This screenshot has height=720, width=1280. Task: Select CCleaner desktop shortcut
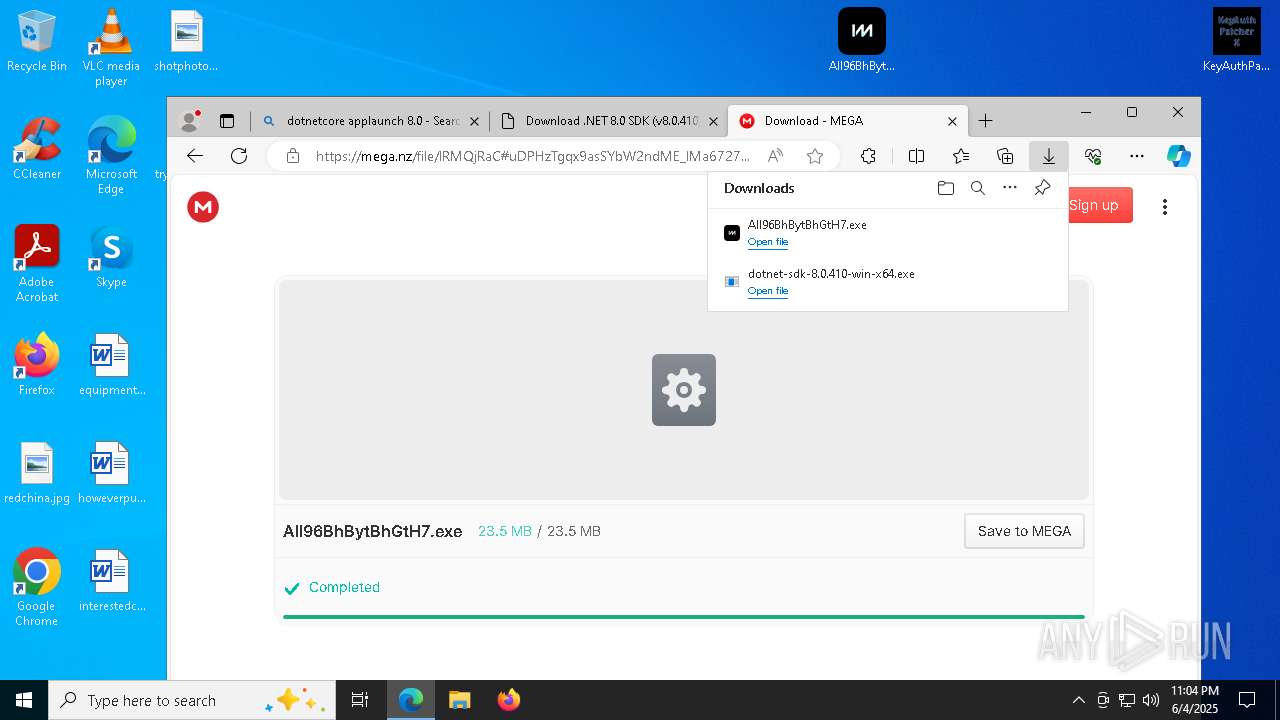37,148
